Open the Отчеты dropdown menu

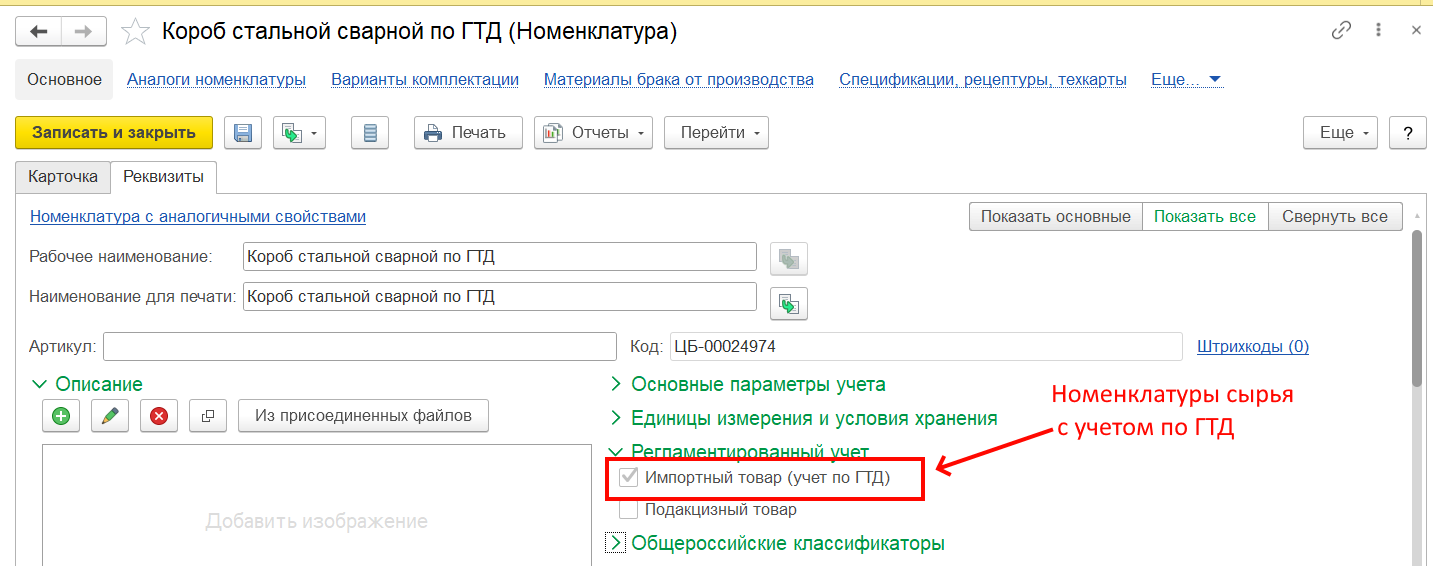click(x=593, y=133)
